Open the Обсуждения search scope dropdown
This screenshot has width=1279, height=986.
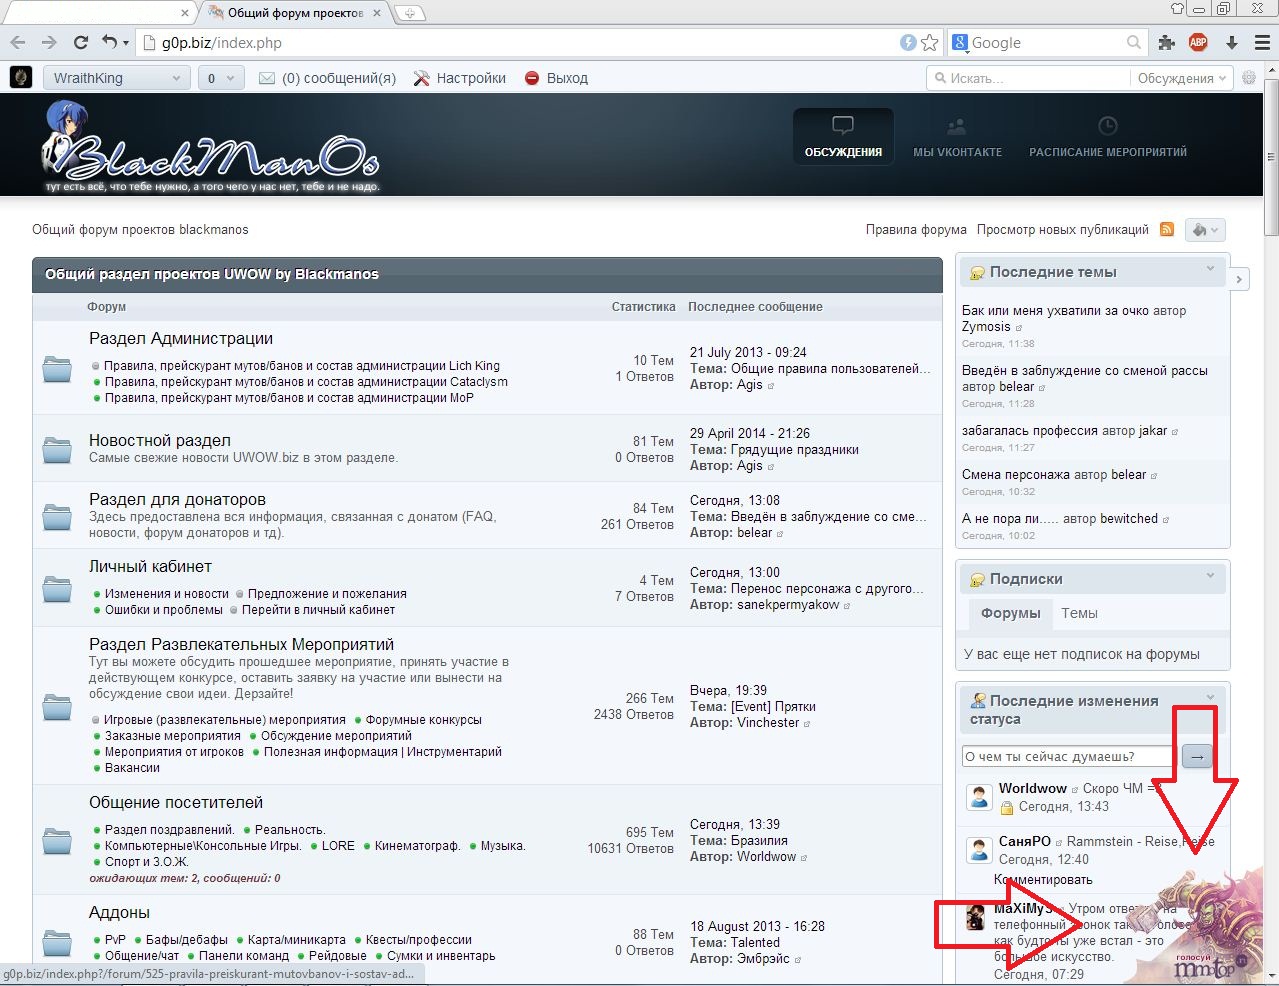[x=1182, y=78]
